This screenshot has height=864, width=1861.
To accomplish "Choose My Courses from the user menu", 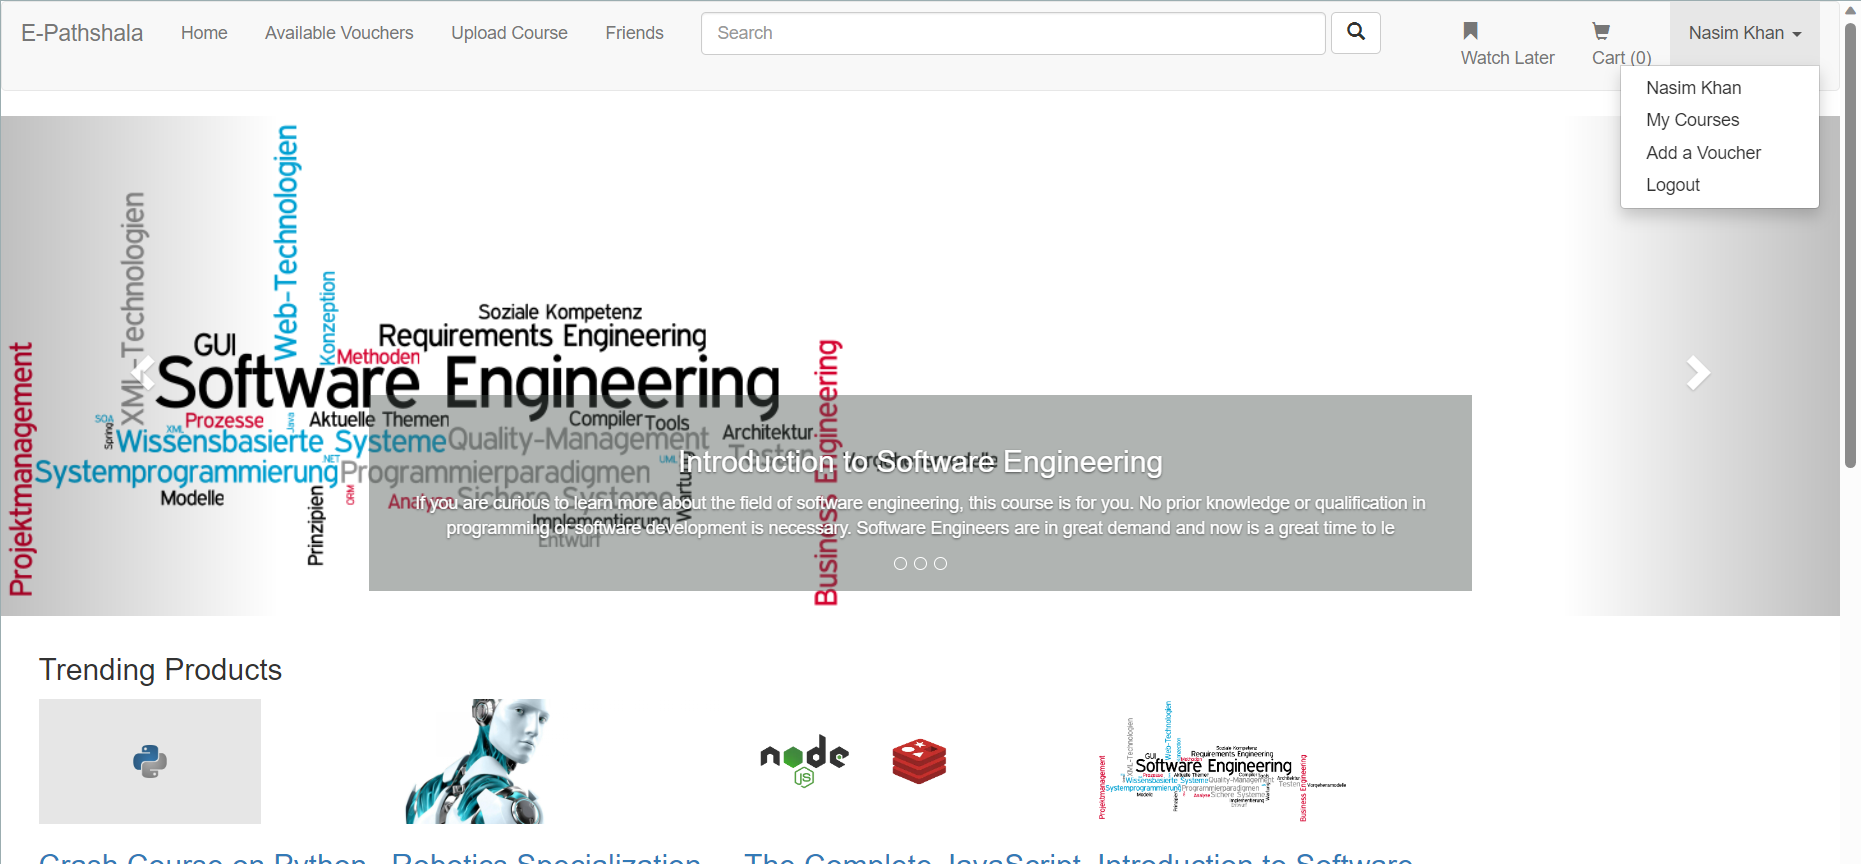I will coord(1692,120).
